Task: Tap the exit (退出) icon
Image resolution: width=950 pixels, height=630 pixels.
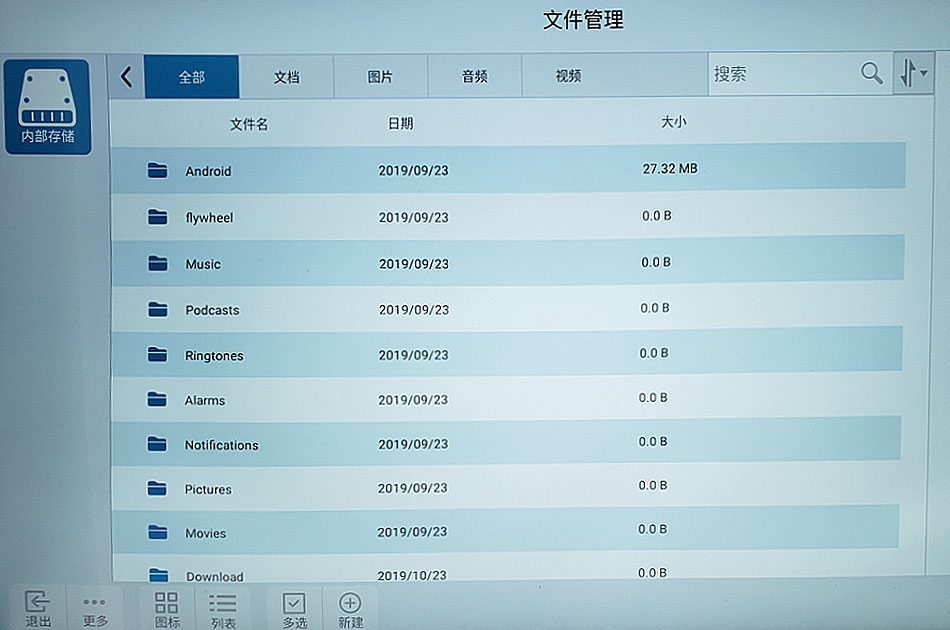Action: pos(38,608)
